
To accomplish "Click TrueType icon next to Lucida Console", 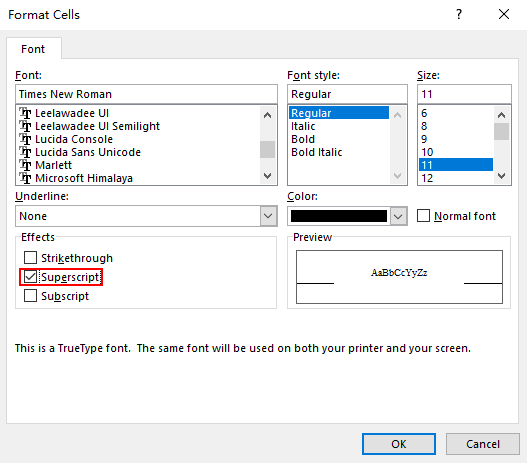I will [x=26, y=139].
